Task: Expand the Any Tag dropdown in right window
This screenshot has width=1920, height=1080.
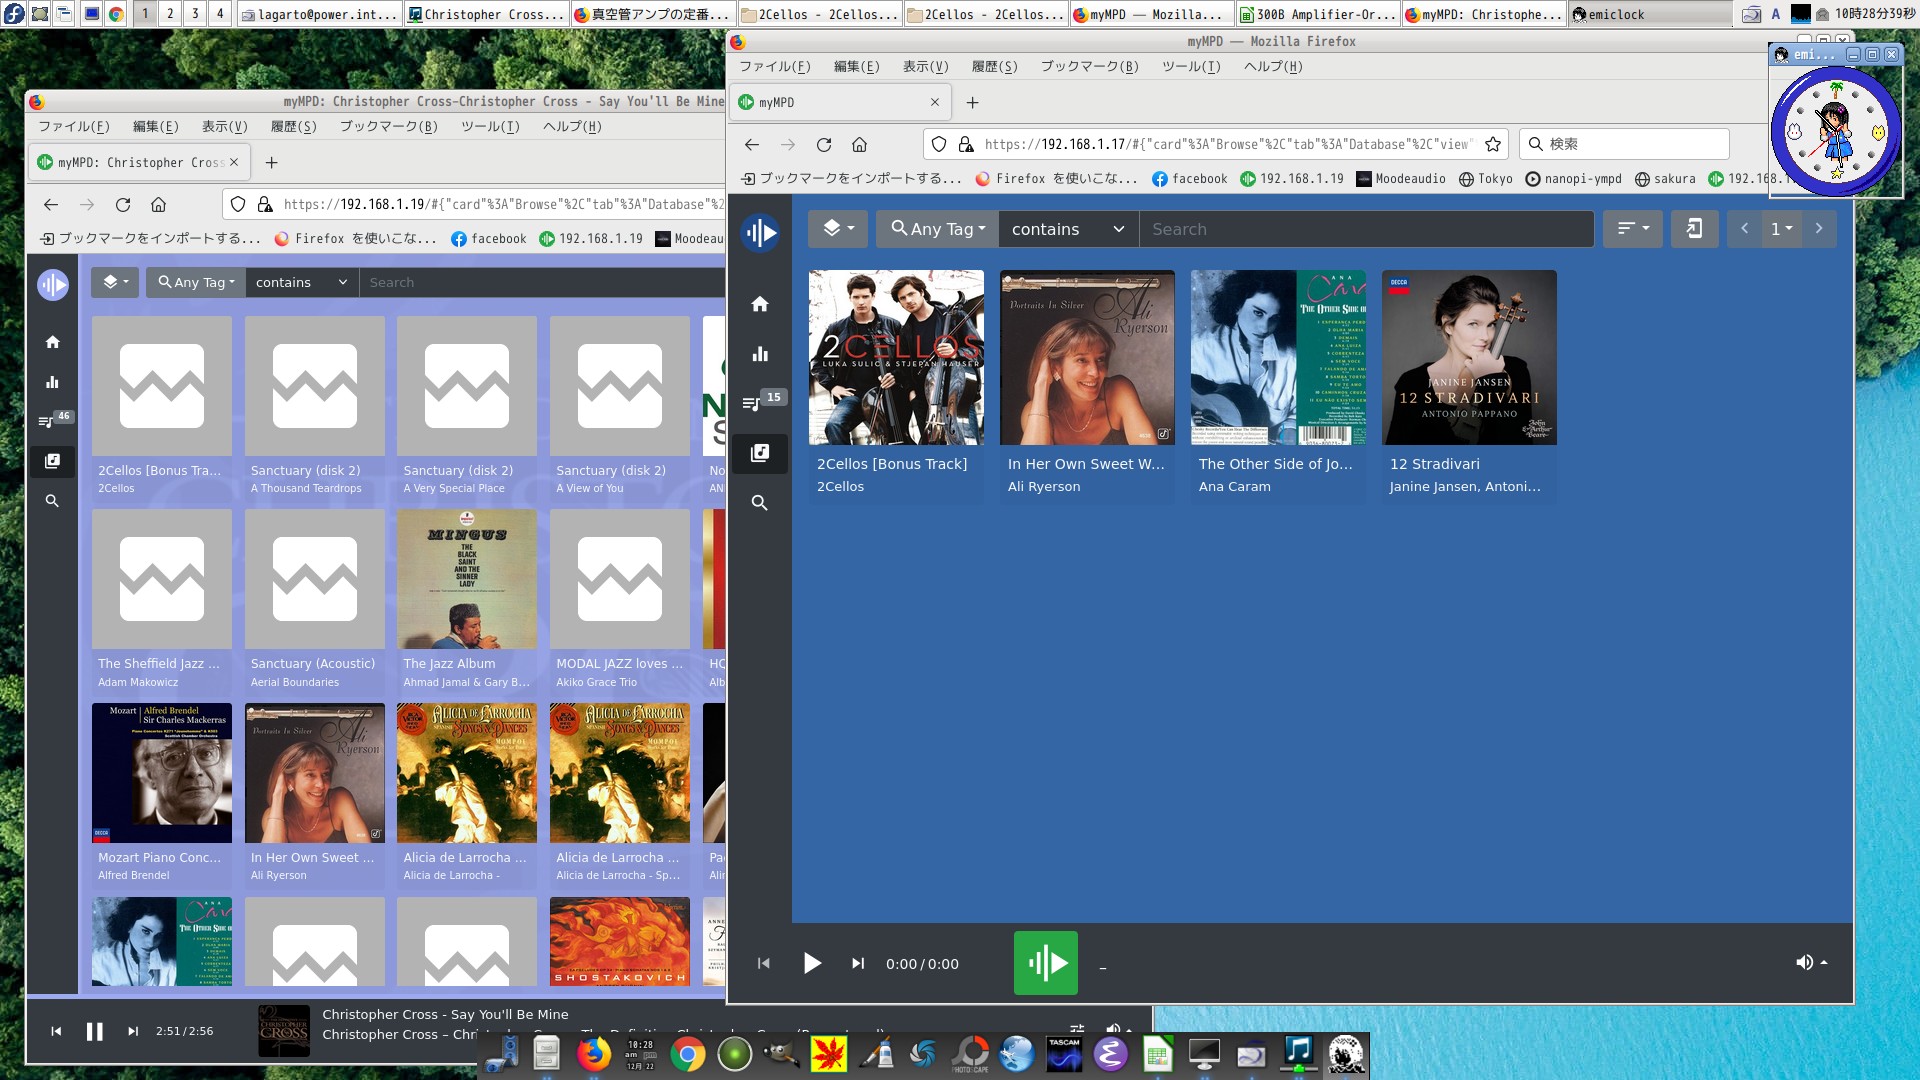Action: pyautogui.click(x=938, y=229)
